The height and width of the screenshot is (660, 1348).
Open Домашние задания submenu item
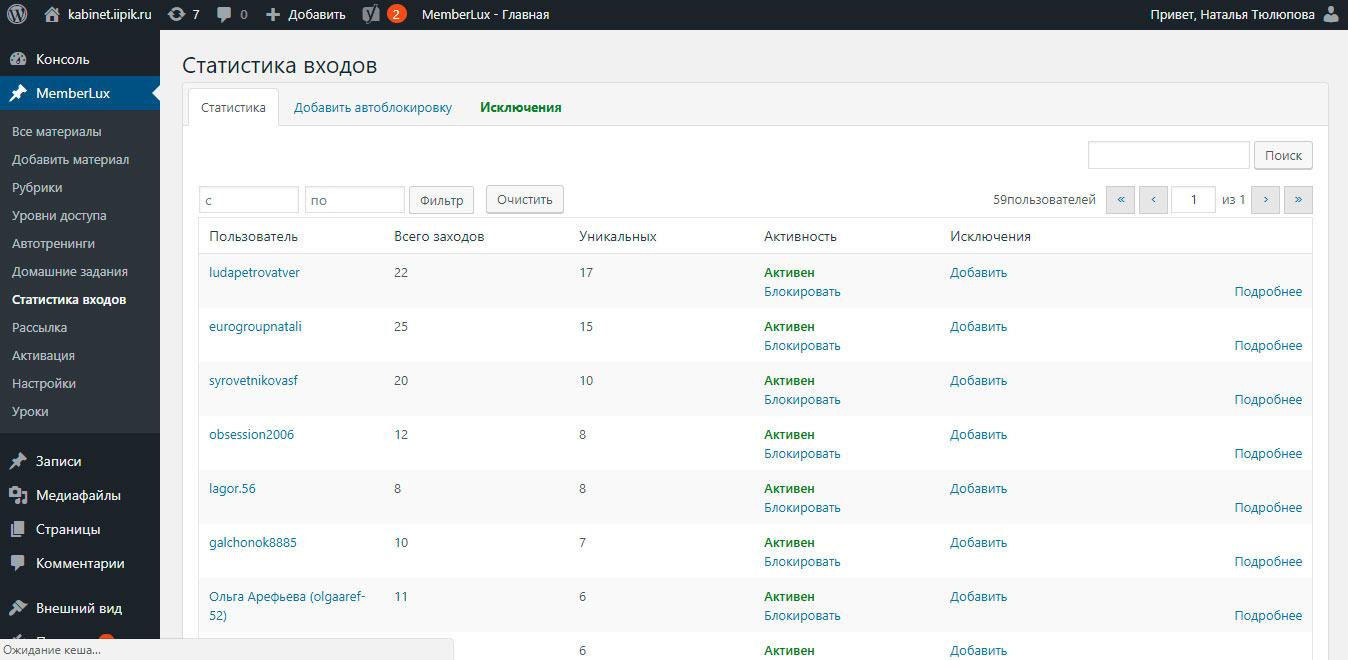coord(70,271)
